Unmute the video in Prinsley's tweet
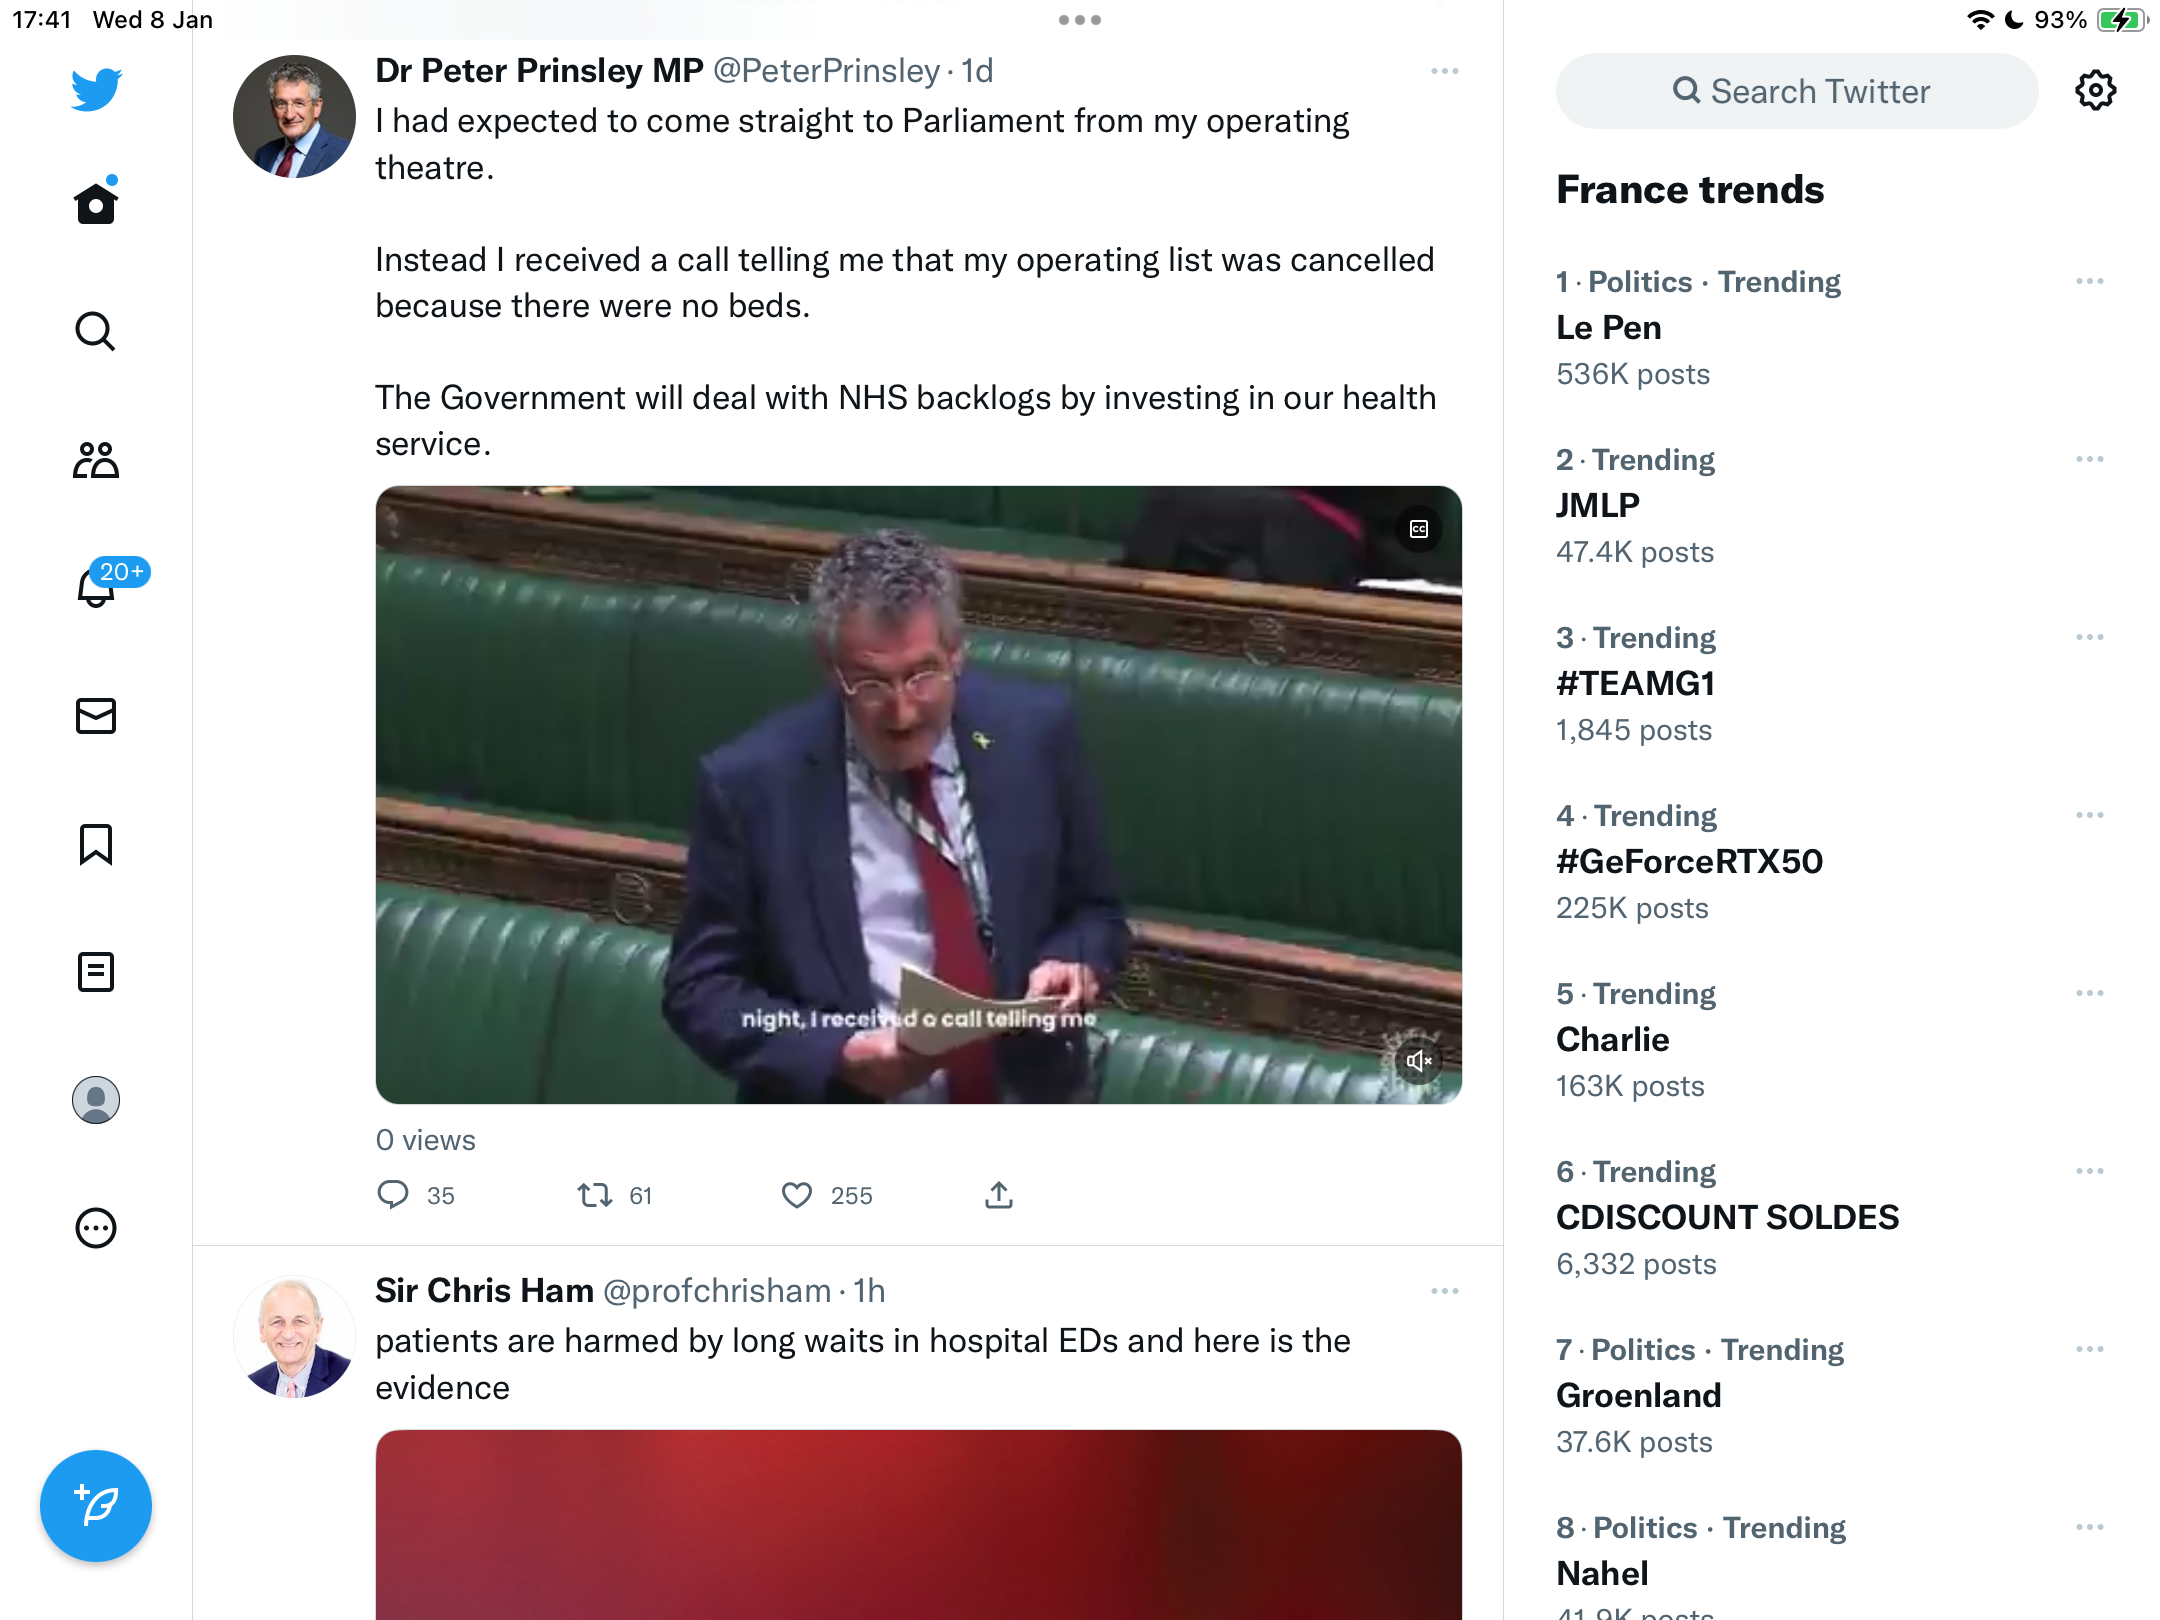This screenshot has width=2160, height=1620. click(x=1419, y=1060)
